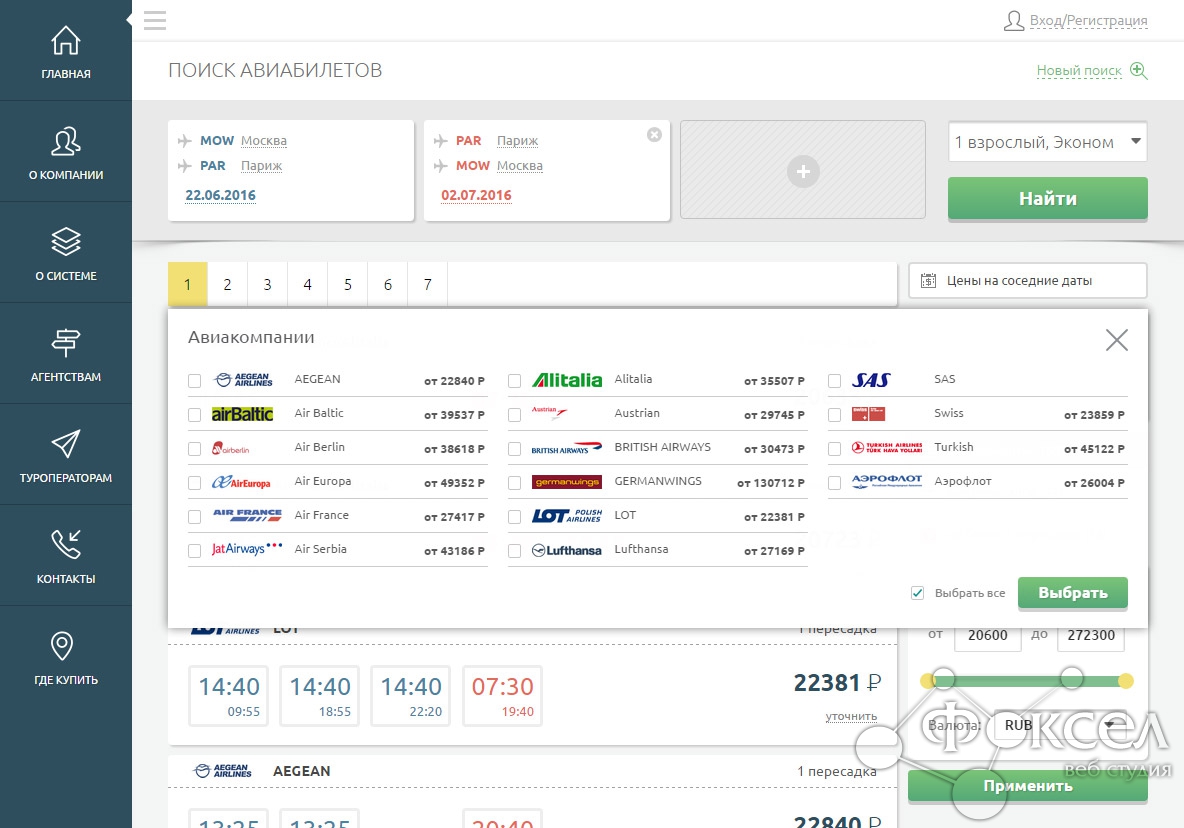
Task: Go to results page 3
Action: tap(267, 285)
